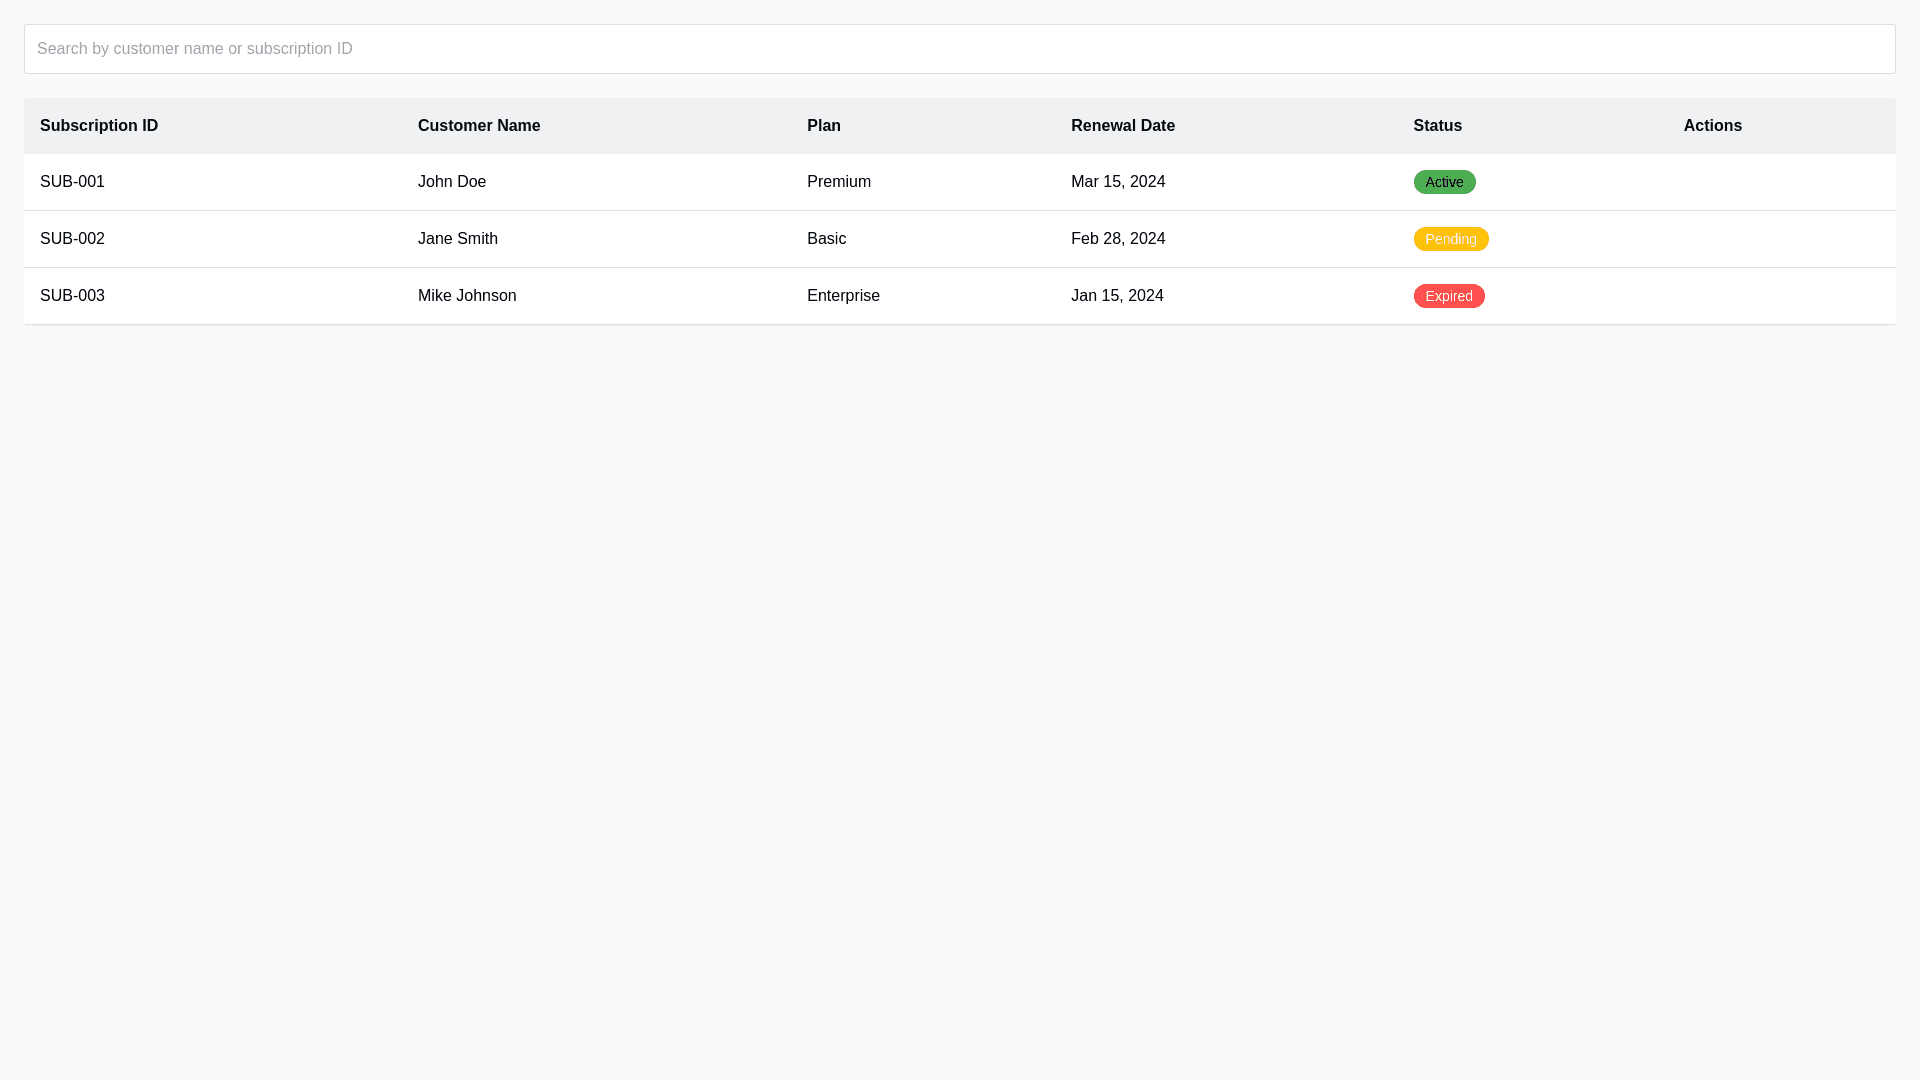The width and height of the screenshot is (1920, 1080).
Task: Click the Customer Name column header
Action: click(479, 126)
